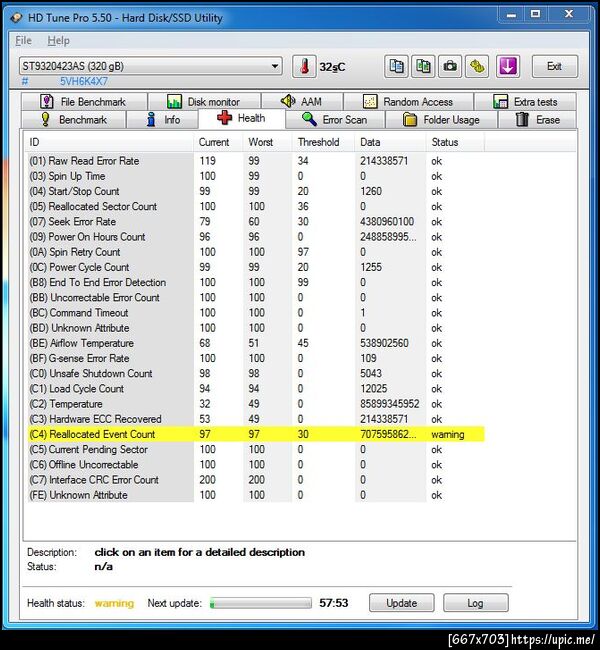
Task: Select the (0C) Power Cycle Count row
Action: click(256, 267)
